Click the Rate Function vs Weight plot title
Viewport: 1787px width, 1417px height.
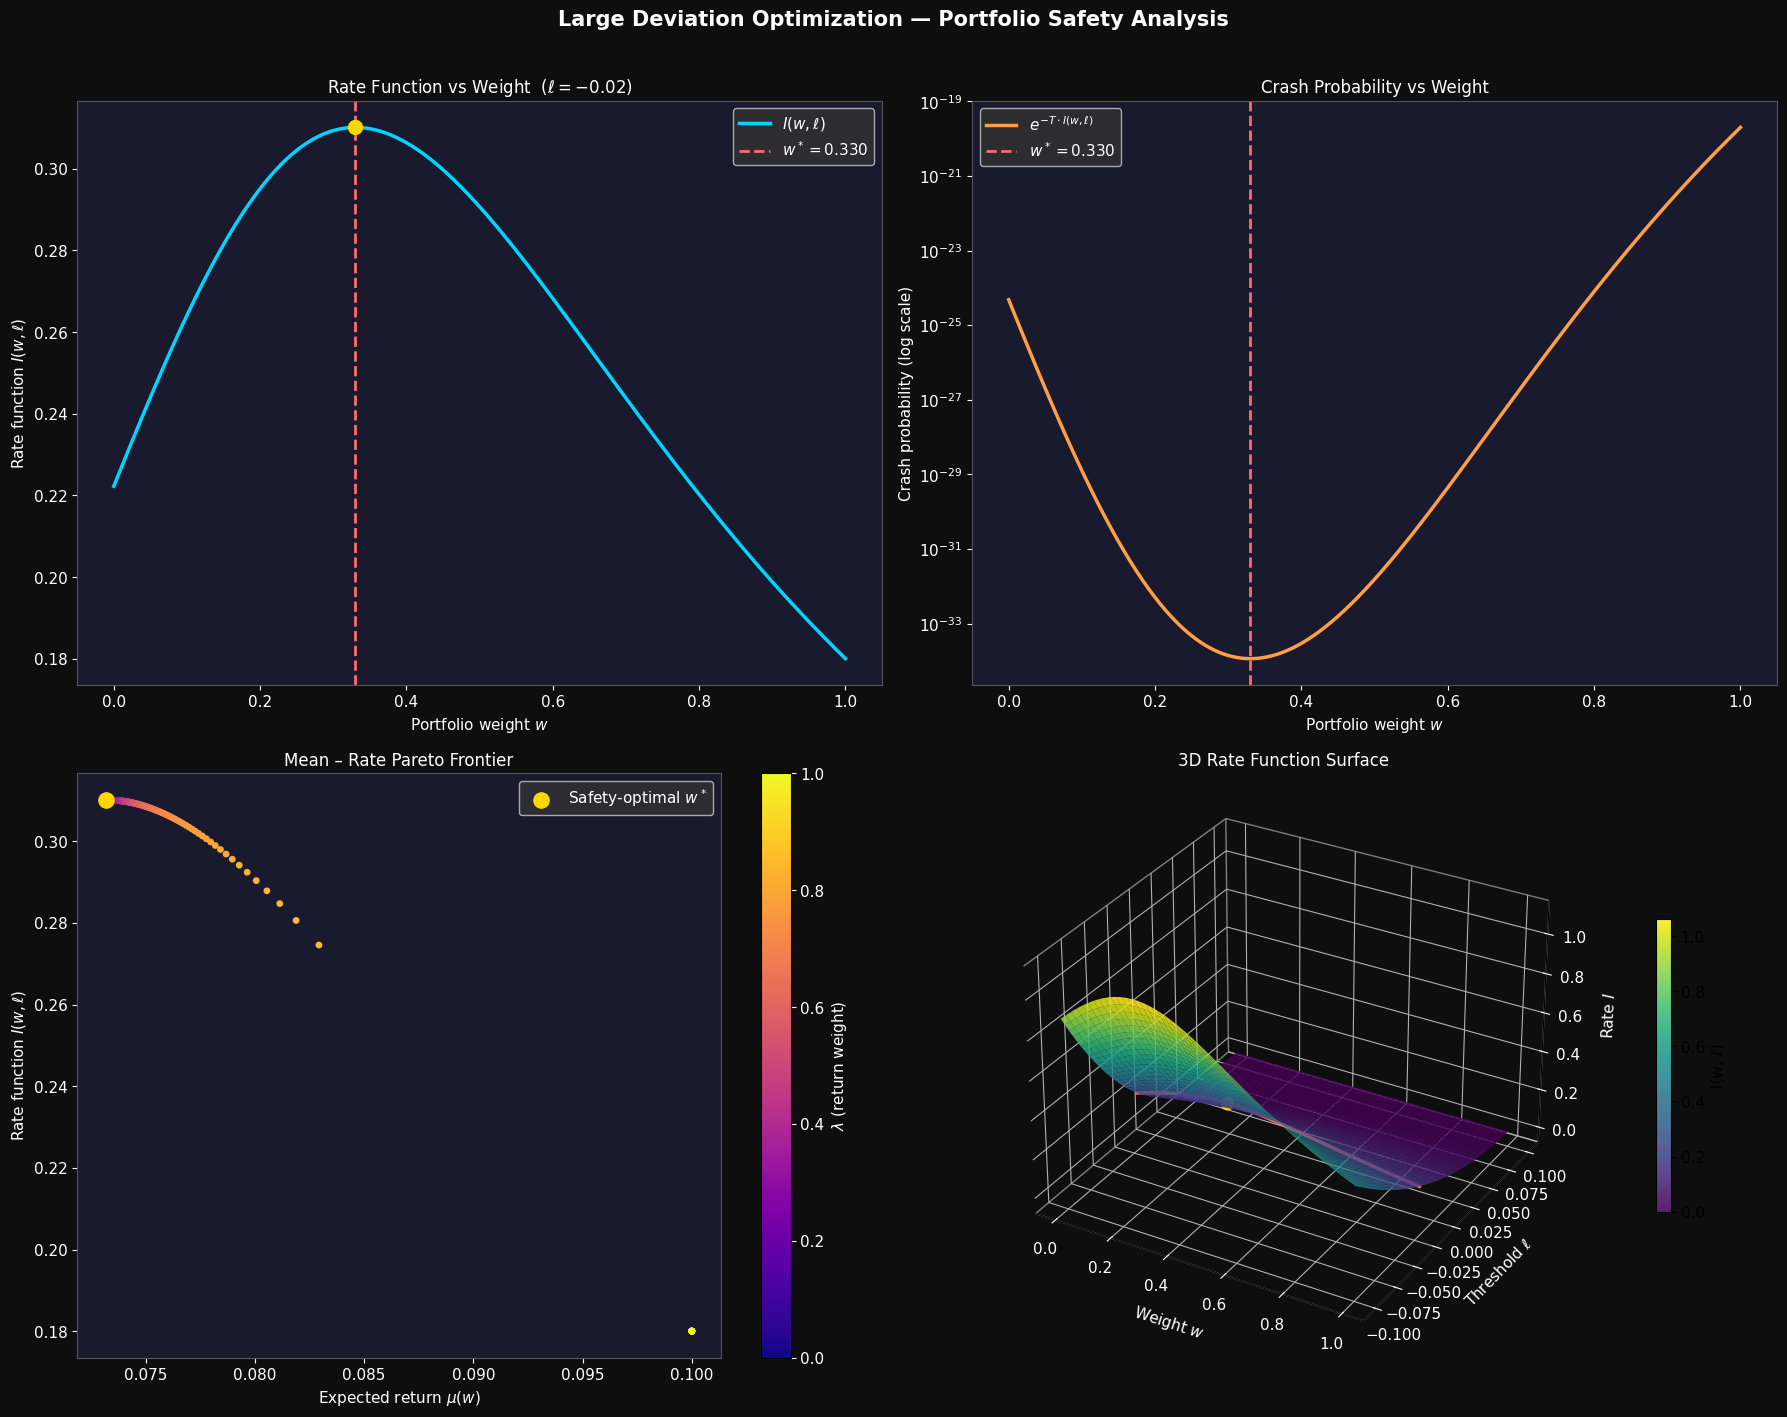(x=480, y=87)
